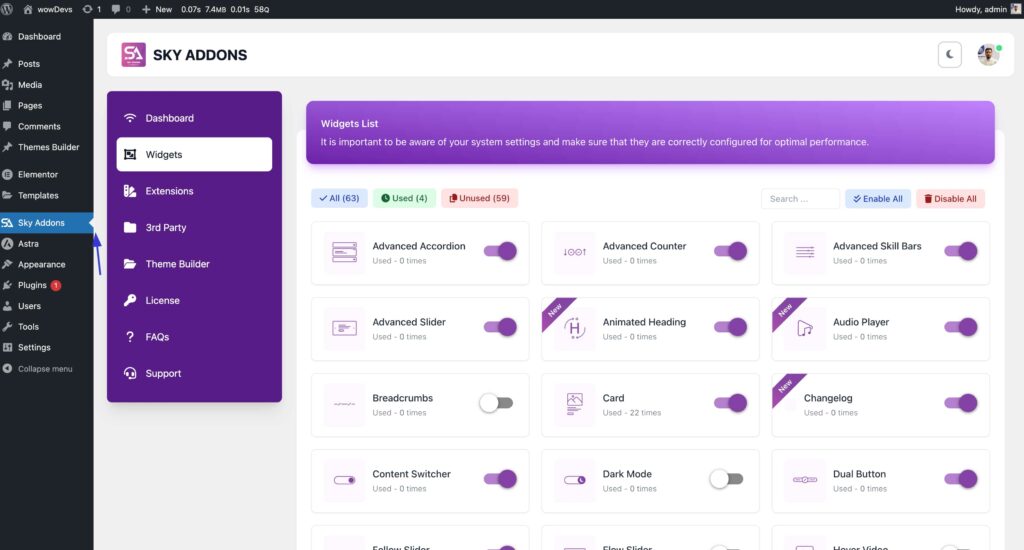
Task: Open License in purple panel
Action: pyautogui.click(x=194, y=300)
